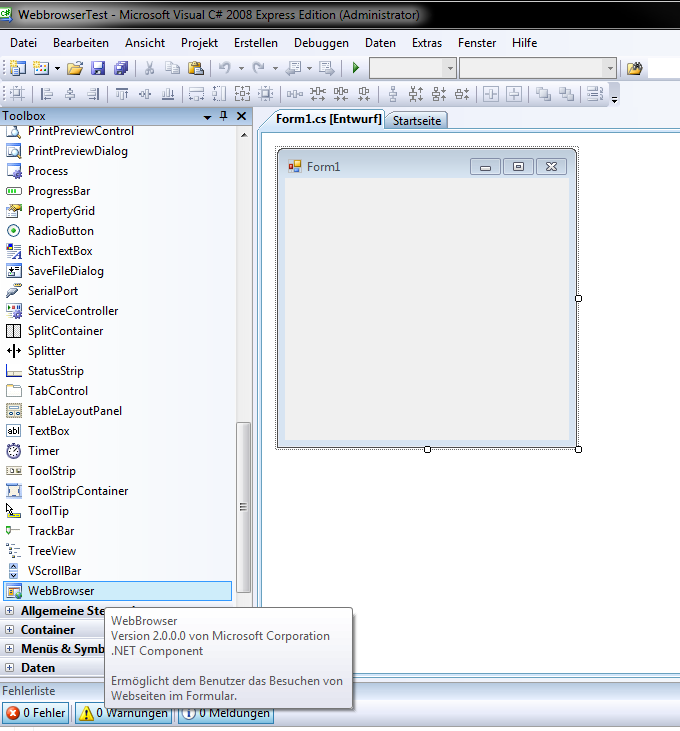Screen dimensions: 680x731
Task: Click the Cut scissors icon
Action: (x=149, y=69)
